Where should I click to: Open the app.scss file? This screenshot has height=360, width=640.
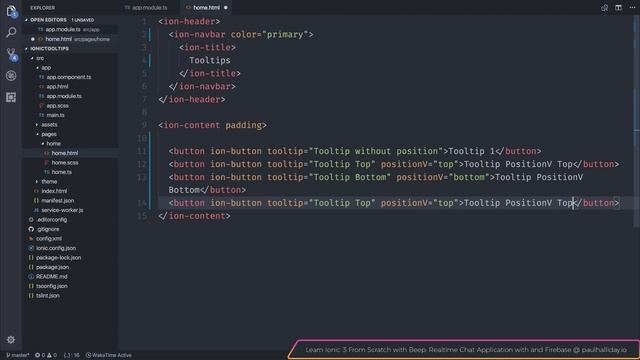point(70,106)
